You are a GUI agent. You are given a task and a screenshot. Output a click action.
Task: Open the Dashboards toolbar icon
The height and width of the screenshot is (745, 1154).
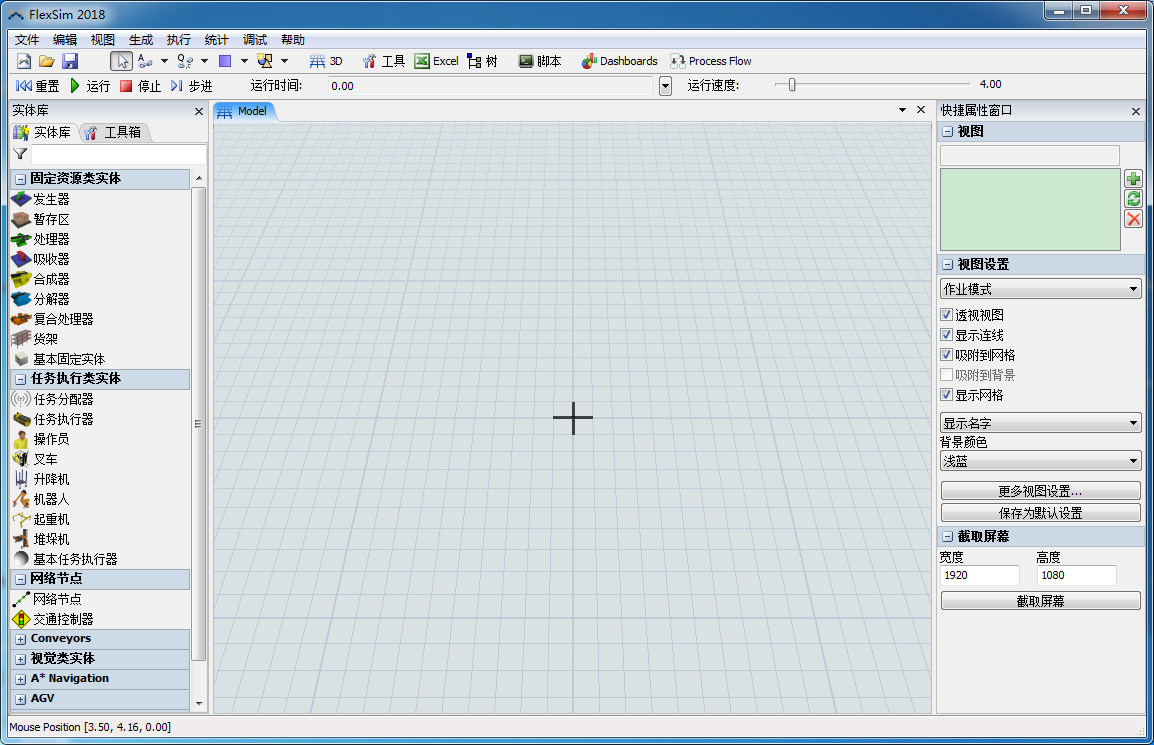589,61
